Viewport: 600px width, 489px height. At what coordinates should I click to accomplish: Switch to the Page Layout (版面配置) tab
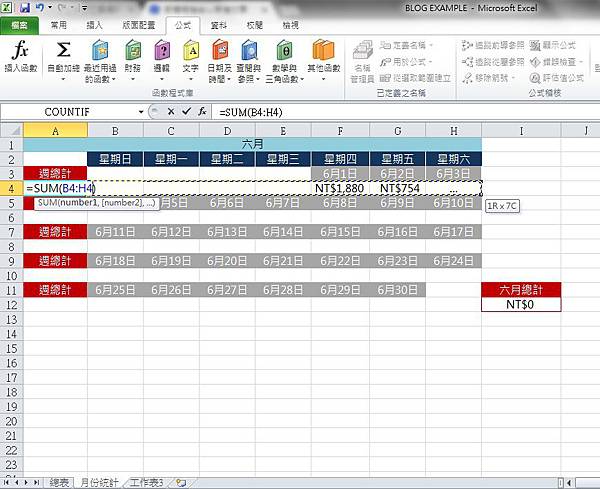click(x=139, y=25)
